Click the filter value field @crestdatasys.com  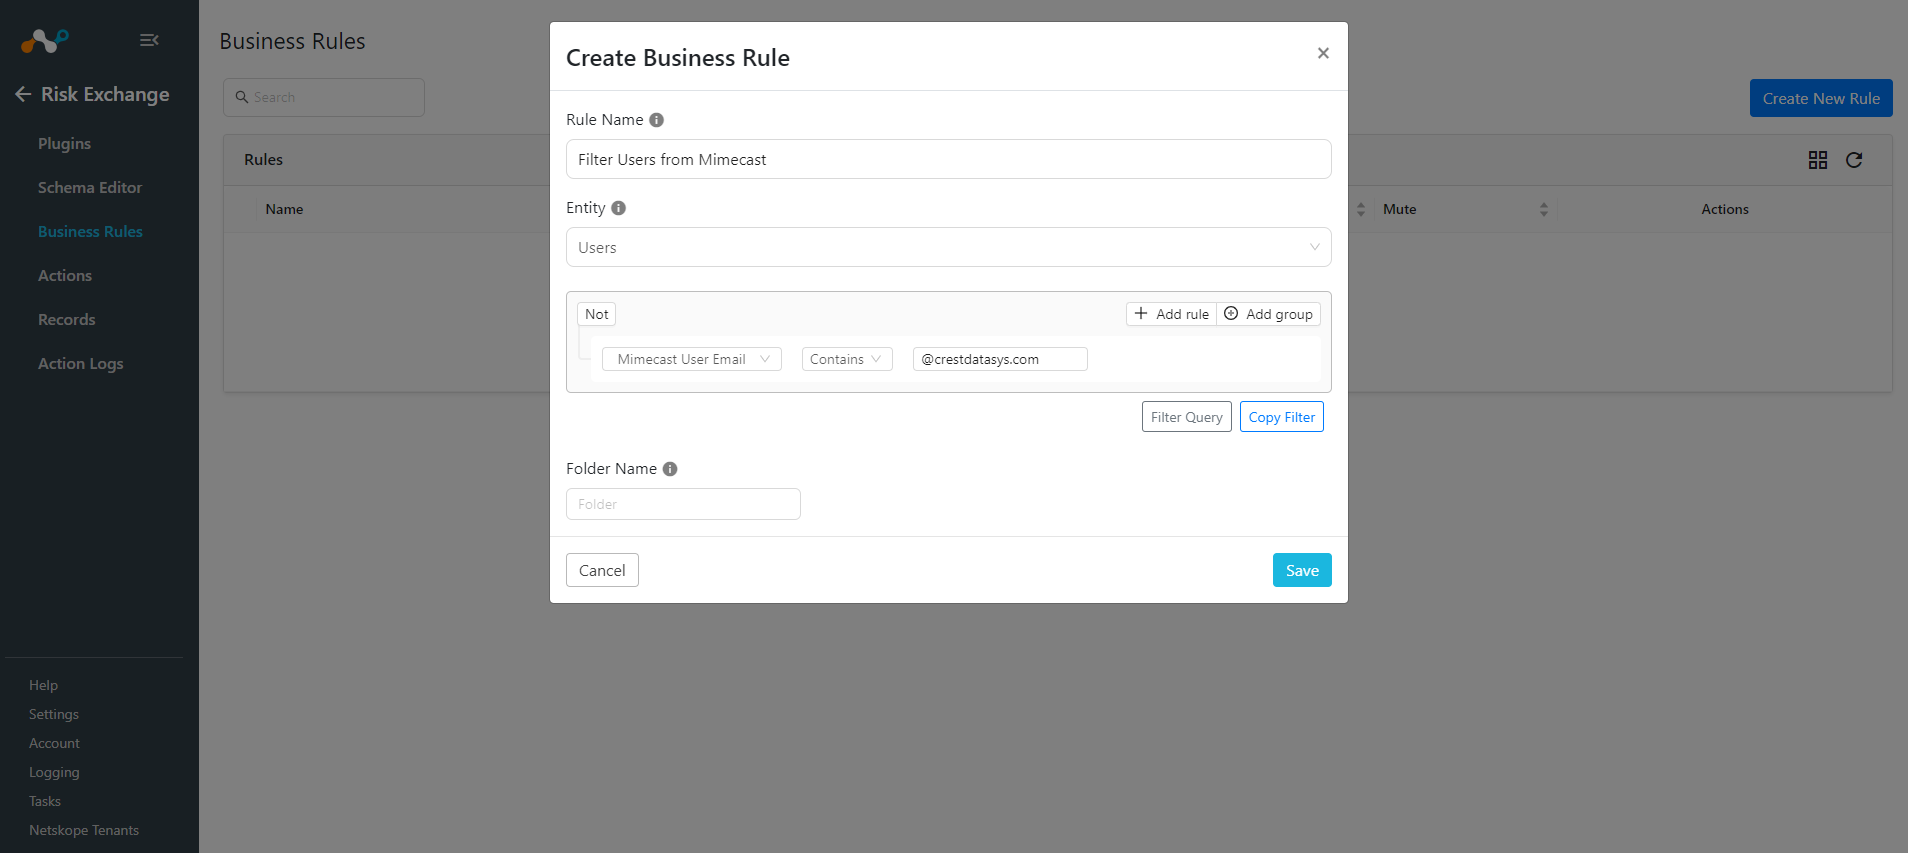[1000, 359]
